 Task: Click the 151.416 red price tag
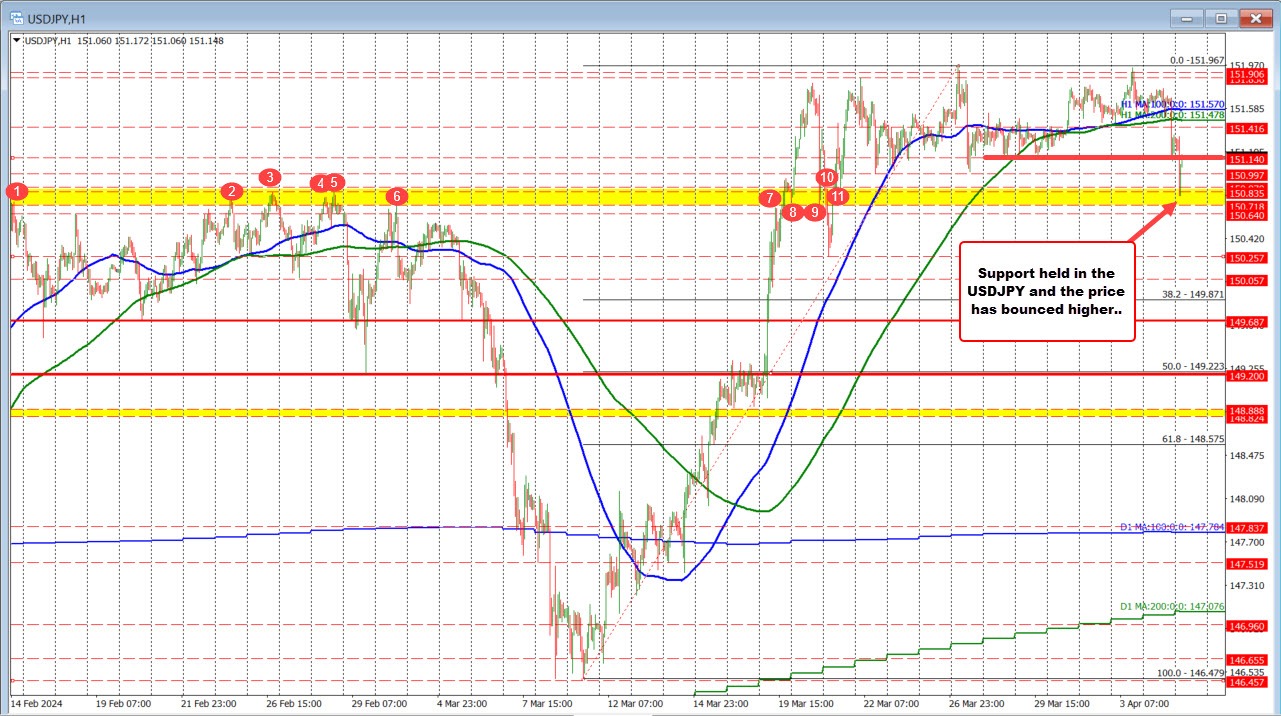pos(1247,128)
